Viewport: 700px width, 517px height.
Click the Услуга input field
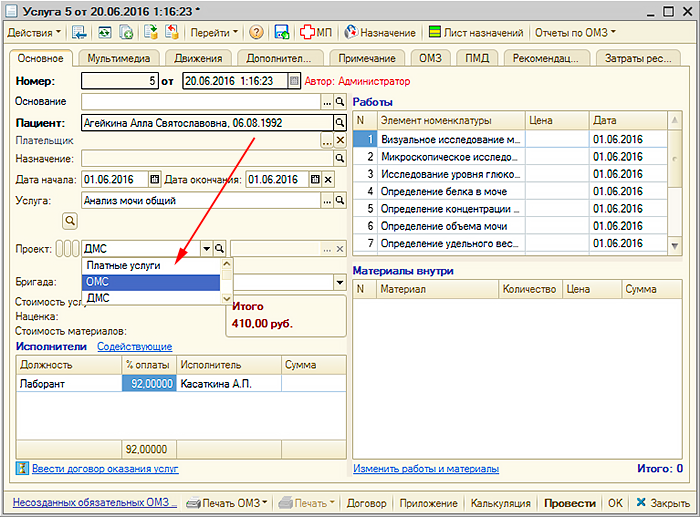pos(200,201)
